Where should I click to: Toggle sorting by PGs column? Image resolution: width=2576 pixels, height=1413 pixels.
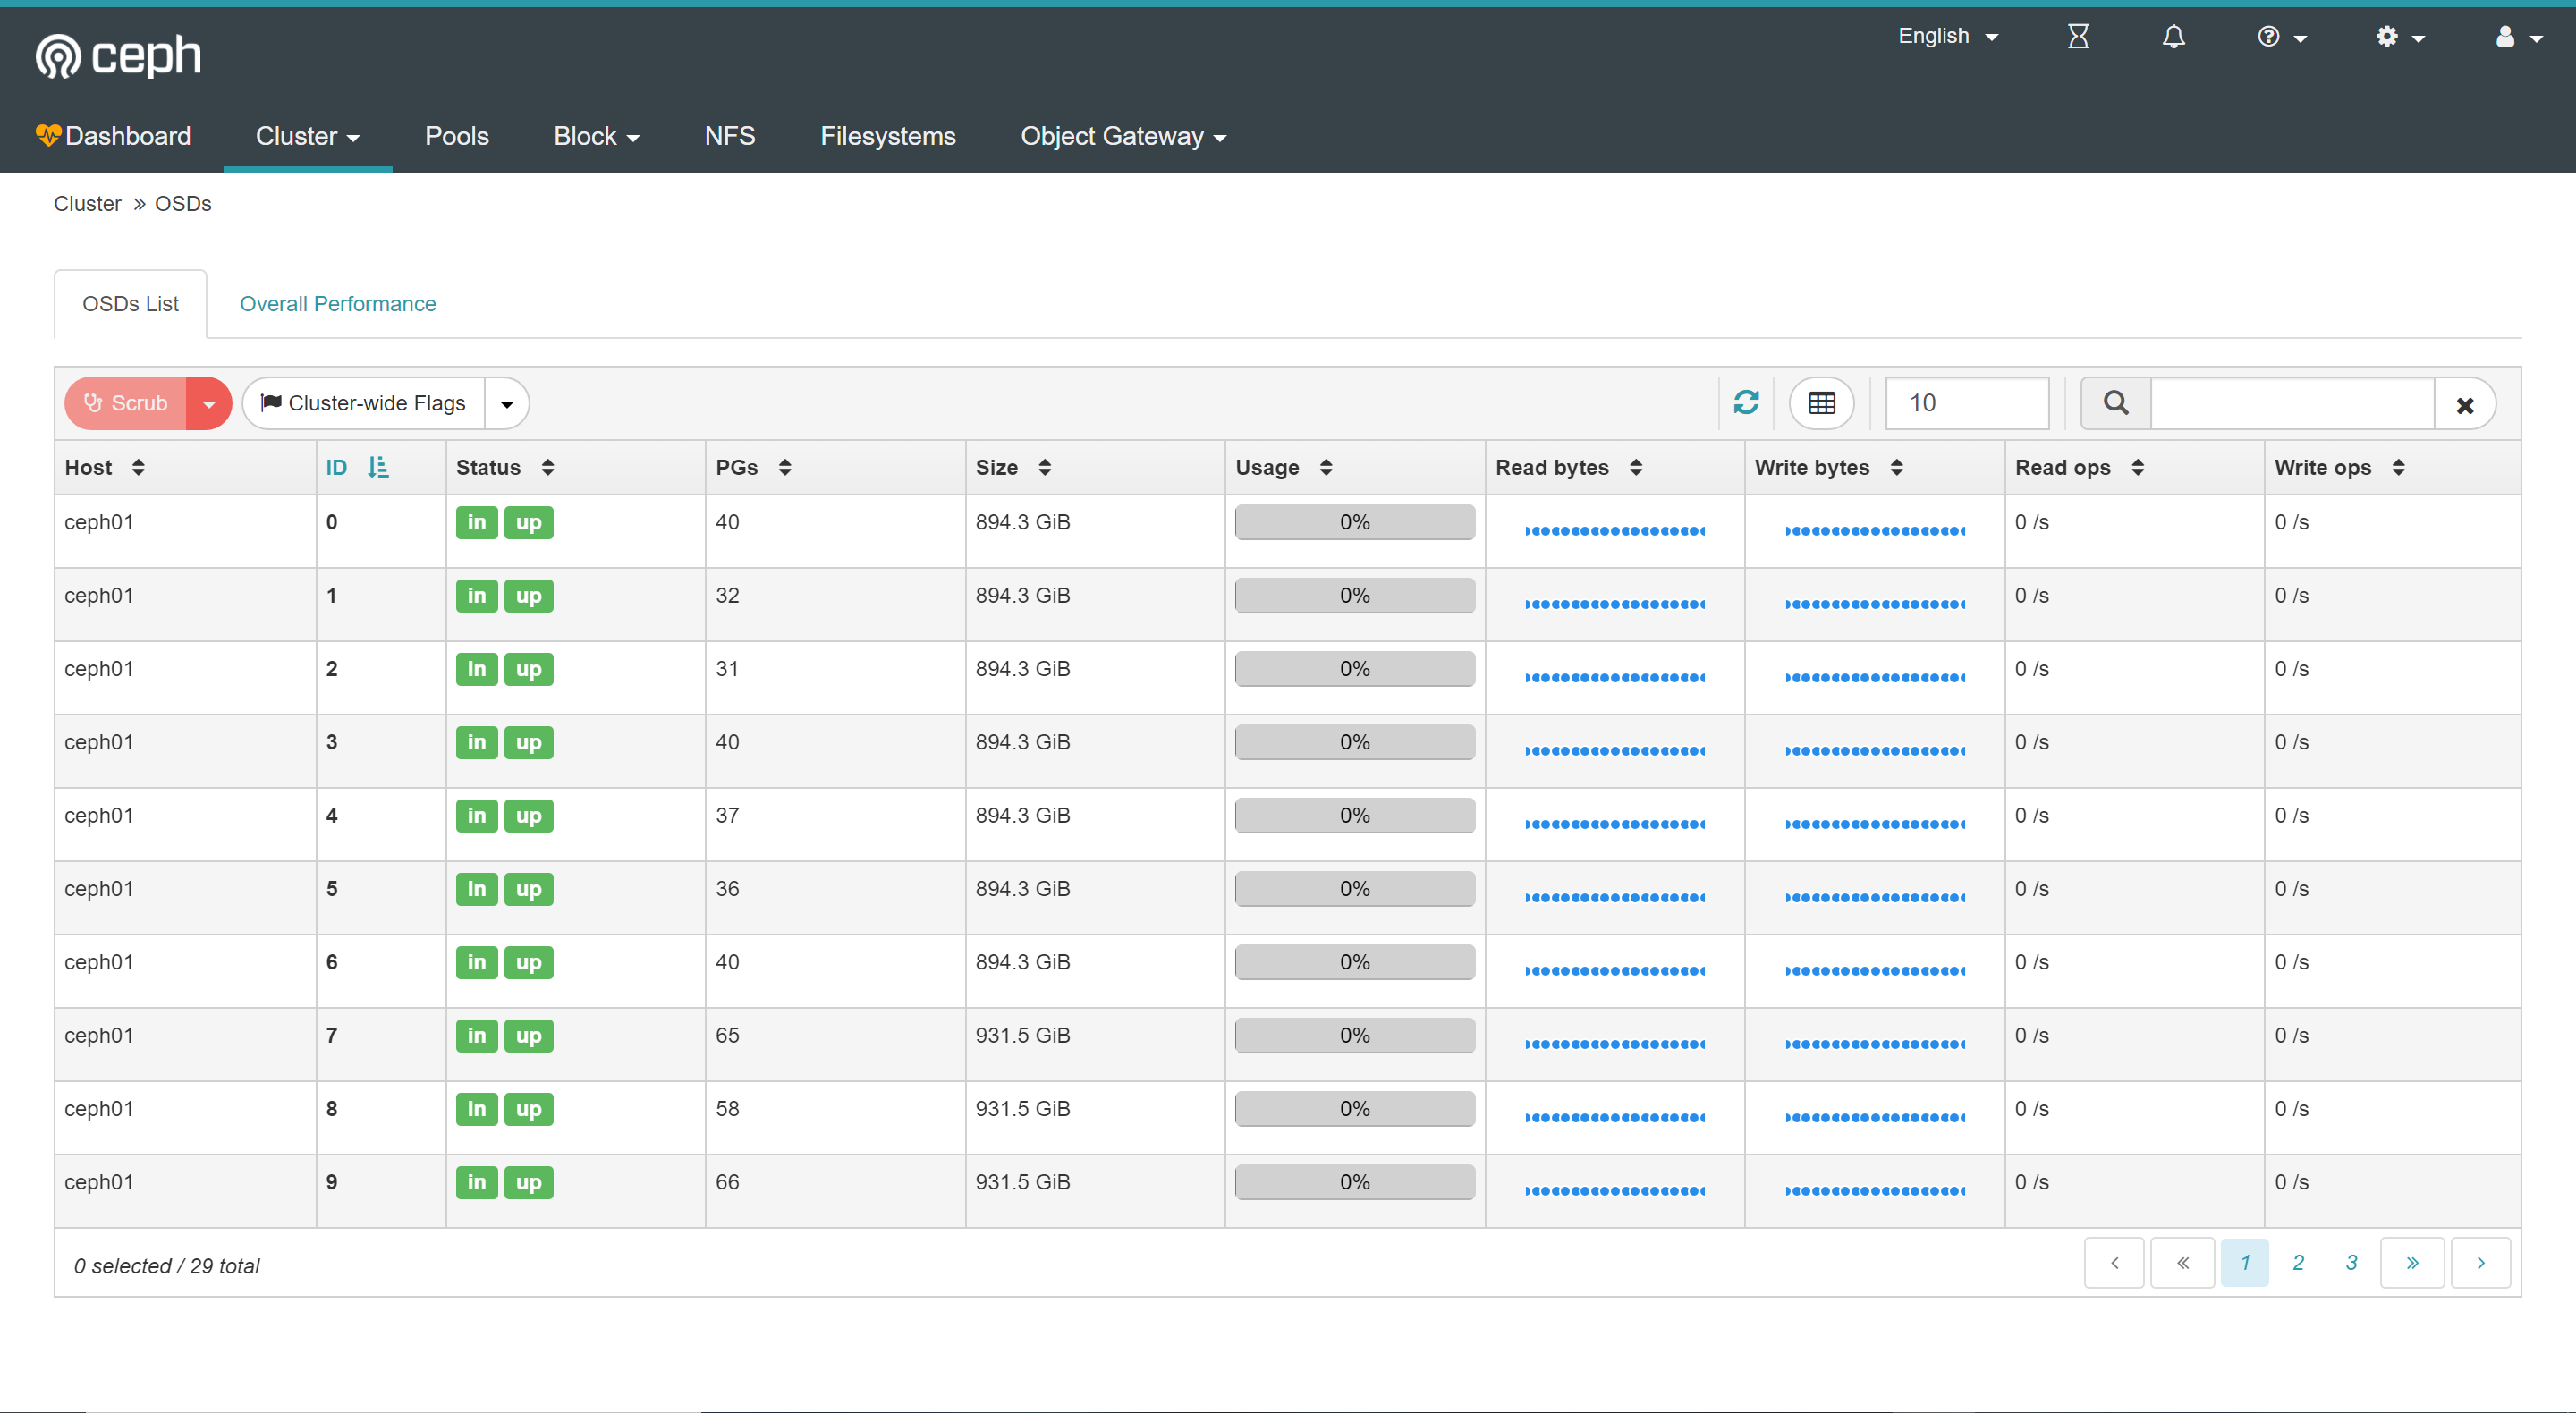pos(753,467)
